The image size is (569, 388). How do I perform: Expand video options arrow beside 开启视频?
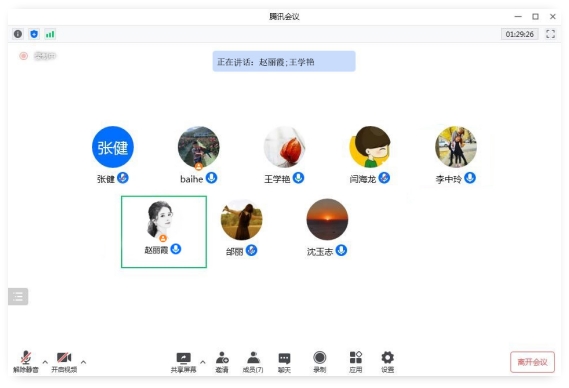pyautogui.click(x=83, y=362)
